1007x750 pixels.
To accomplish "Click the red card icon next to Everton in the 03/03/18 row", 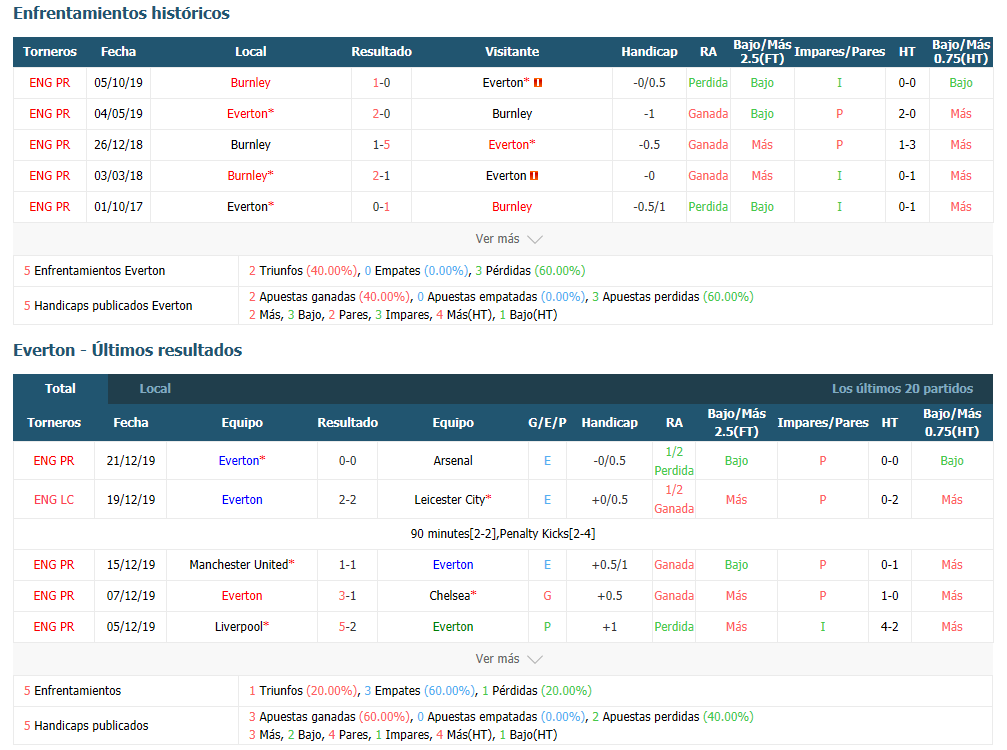I will point(534,176).
